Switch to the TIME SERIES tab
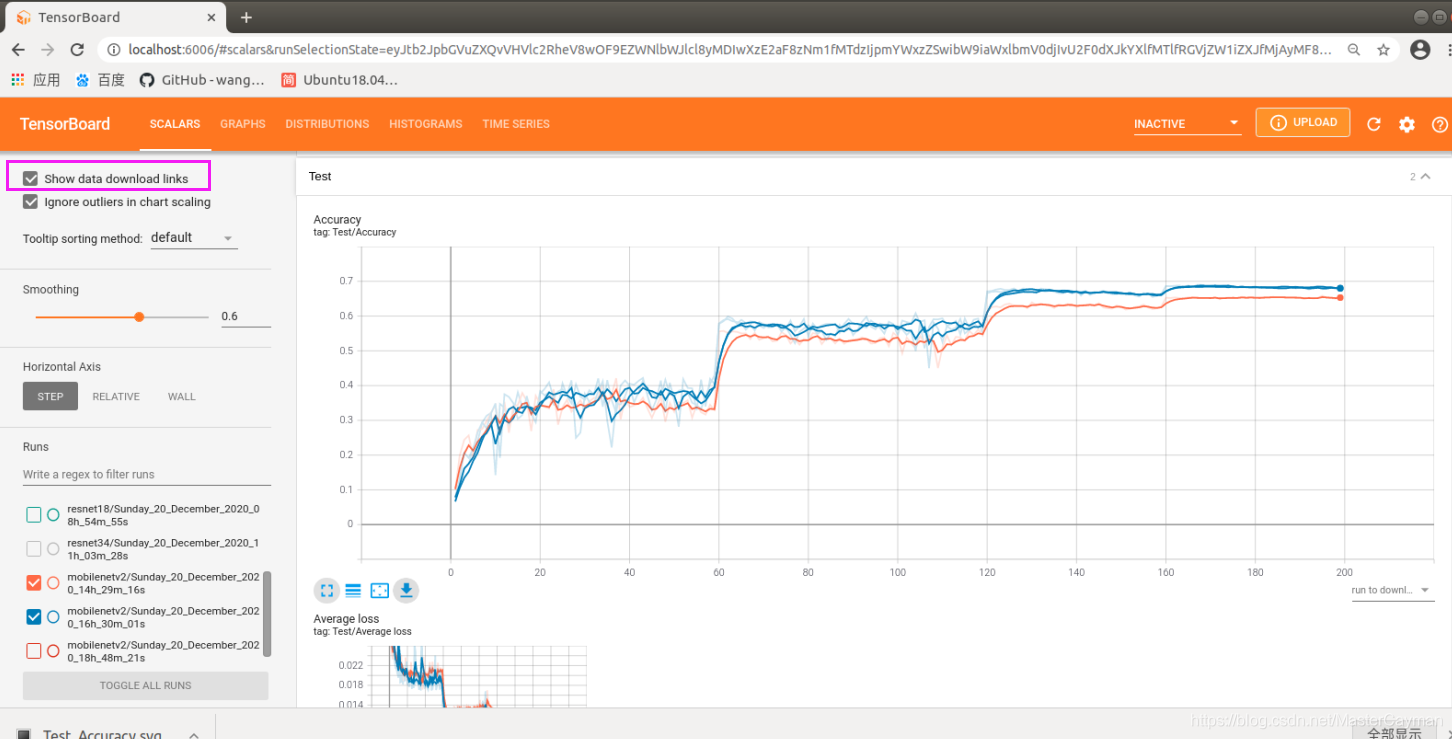 516,124
